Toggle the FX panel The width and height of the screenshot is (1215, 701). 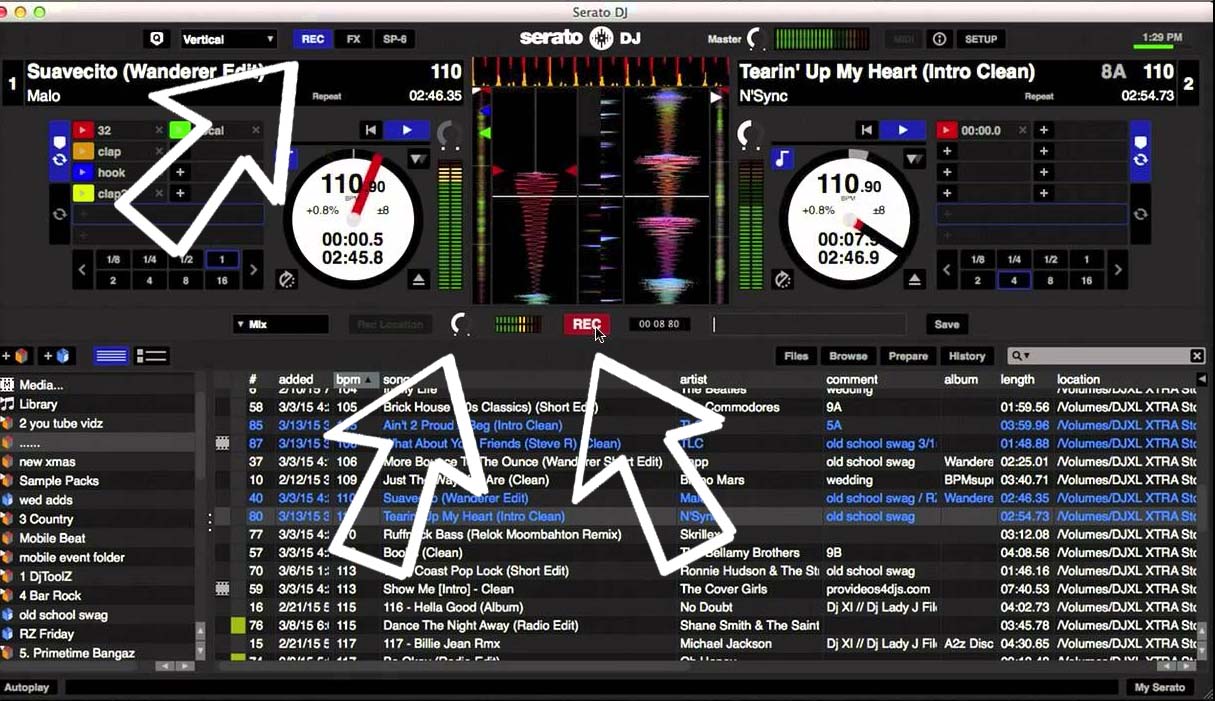pyautogui.click(x=353, y=39)
